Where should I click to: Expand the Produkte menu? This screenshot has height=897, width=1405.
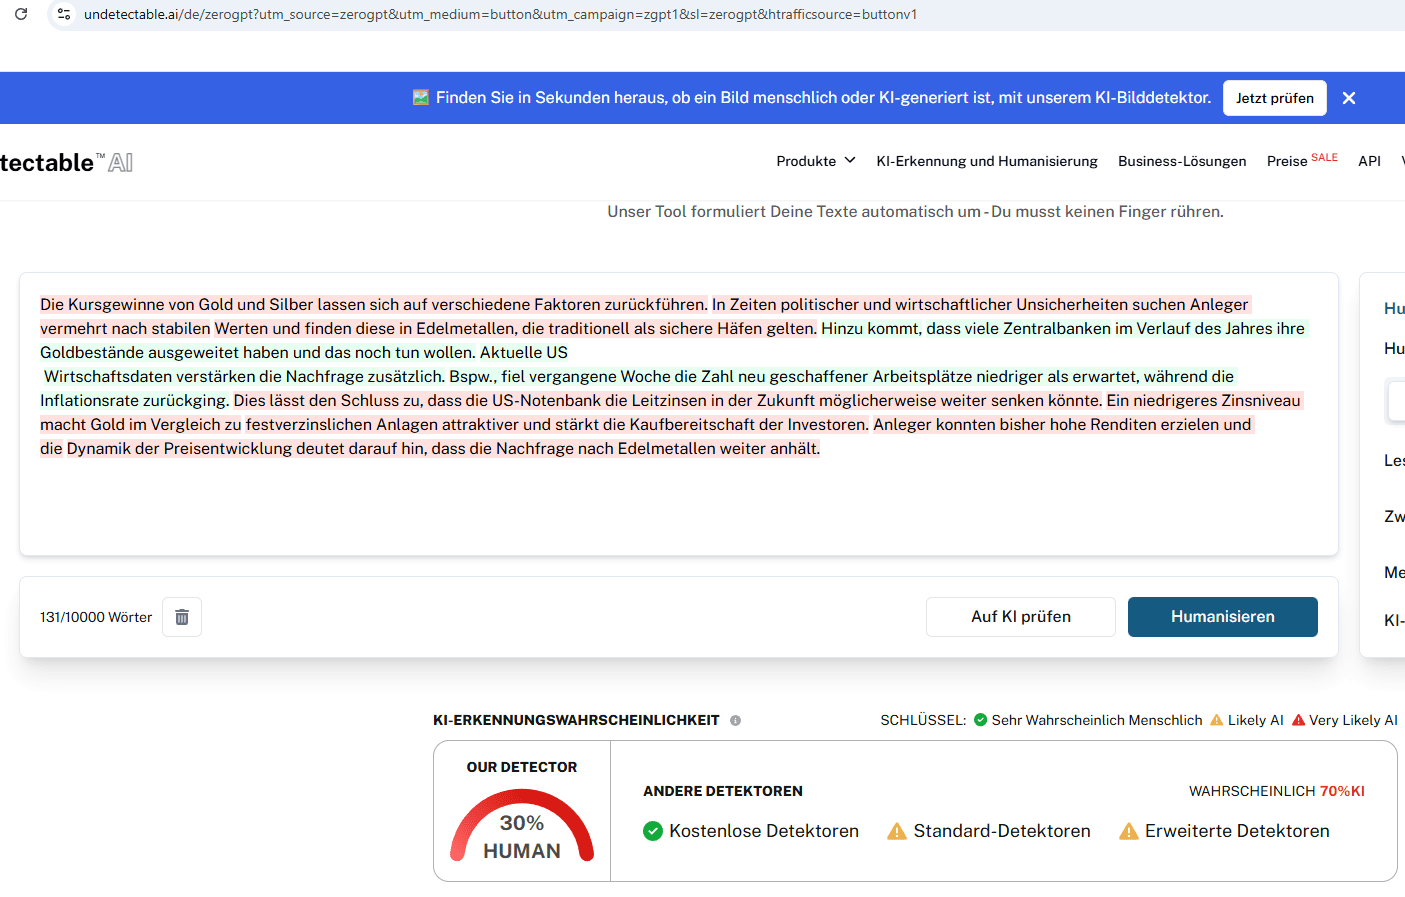[x=816, y=161]
